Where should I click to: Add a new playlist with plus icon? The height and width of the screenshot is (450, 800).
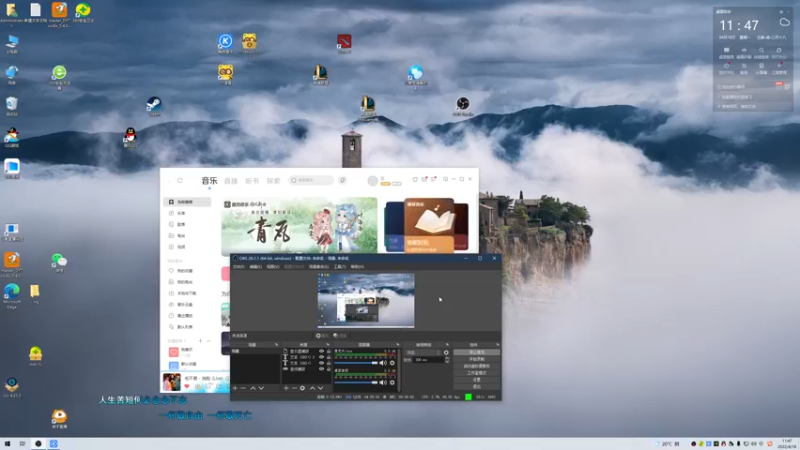(201, 341)
